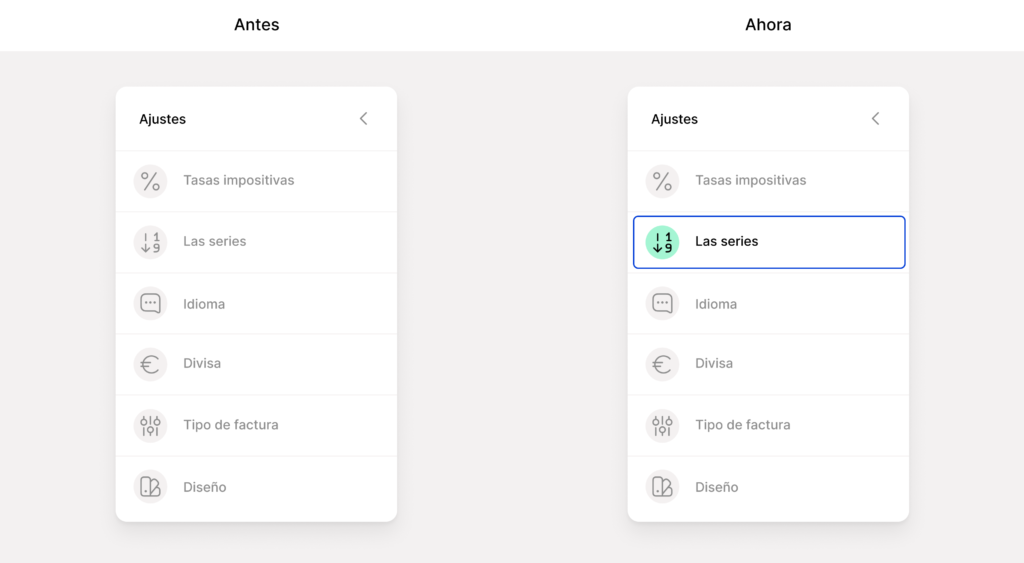This screenshot has width=1024, height=563.
Task: Choose Tipo de factura text in Ahora panel
Action: pos(742,425)
